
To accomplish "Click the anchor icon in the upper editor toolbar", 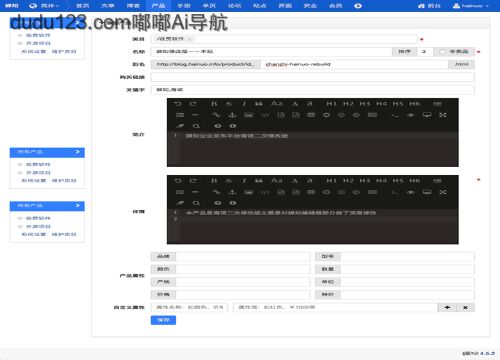I will (232, 115).
